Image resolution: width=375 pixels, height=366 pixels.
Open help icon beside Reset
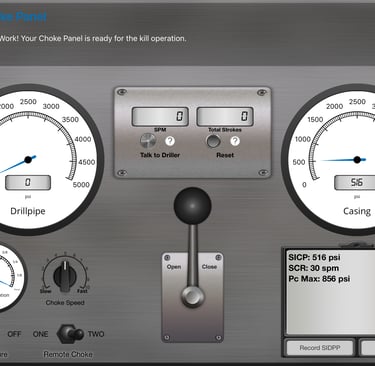tap(235, 141)
